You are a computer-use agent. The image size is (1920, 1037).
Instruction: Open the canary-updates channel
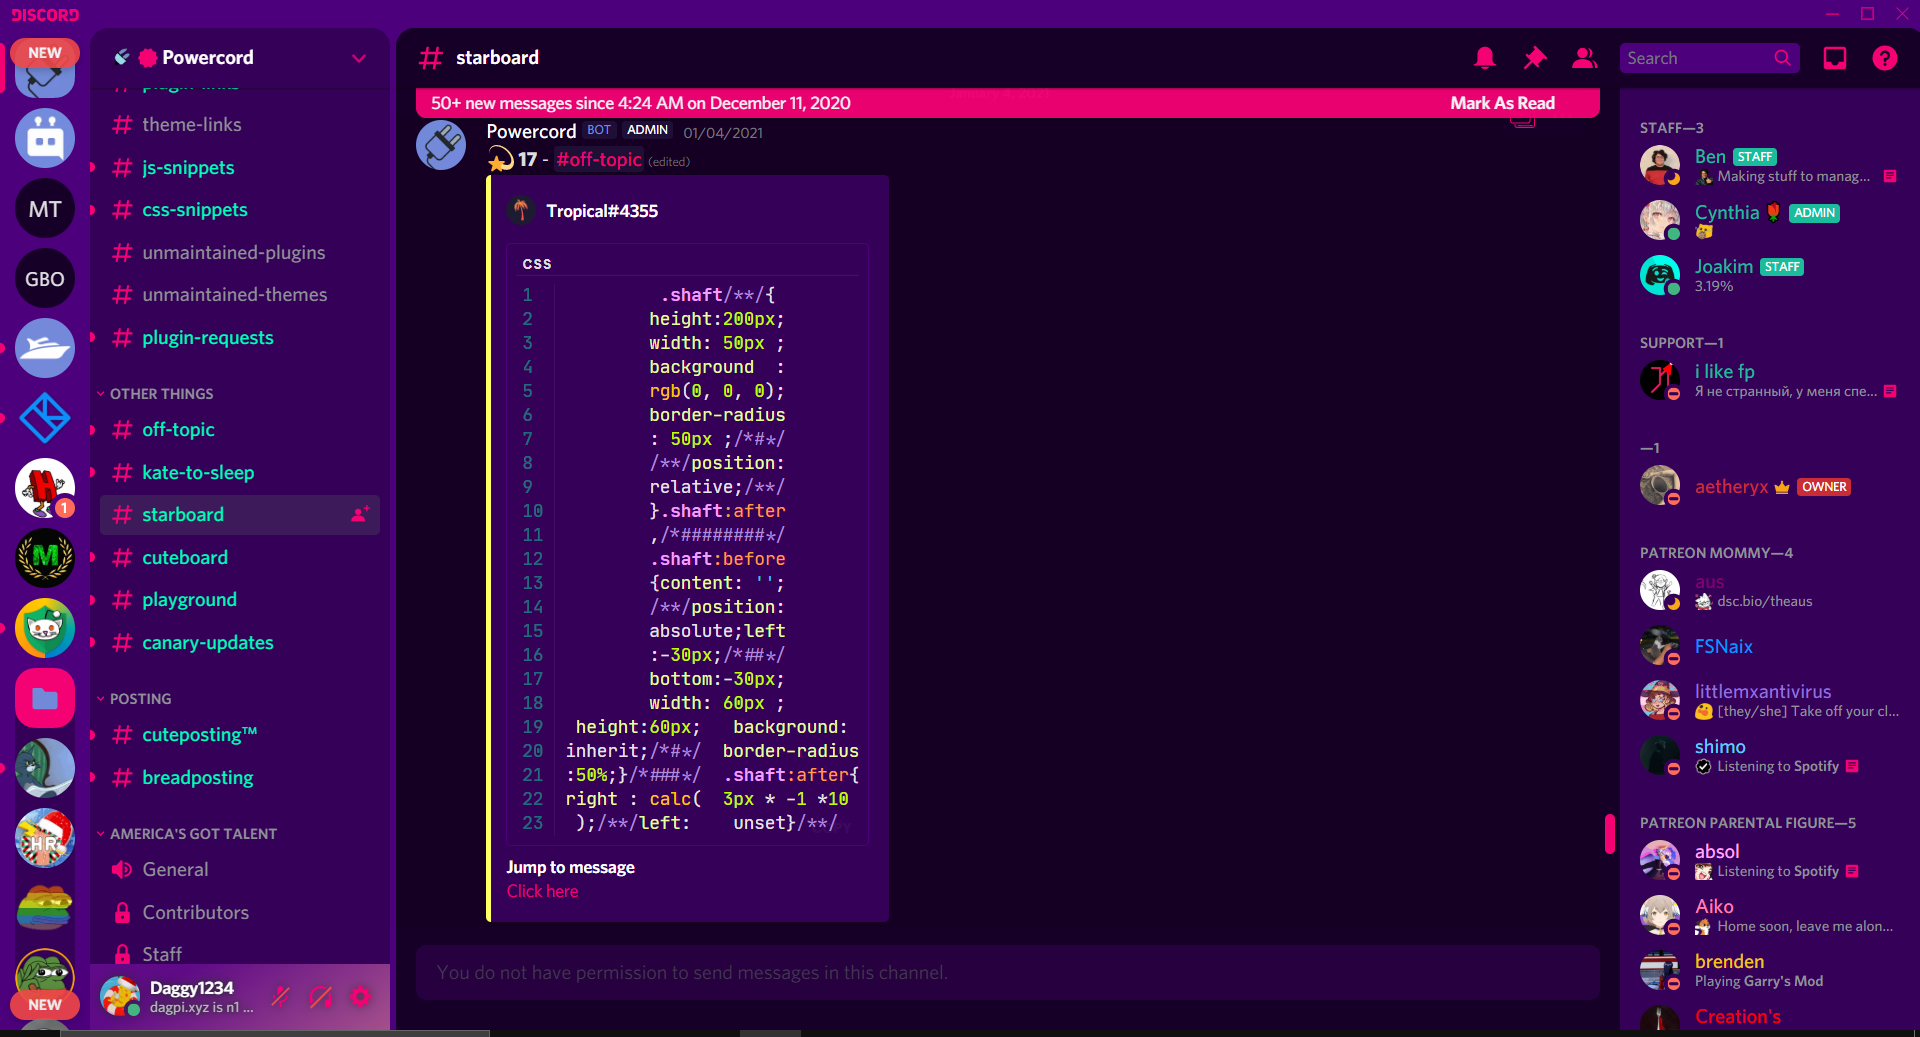240,643
